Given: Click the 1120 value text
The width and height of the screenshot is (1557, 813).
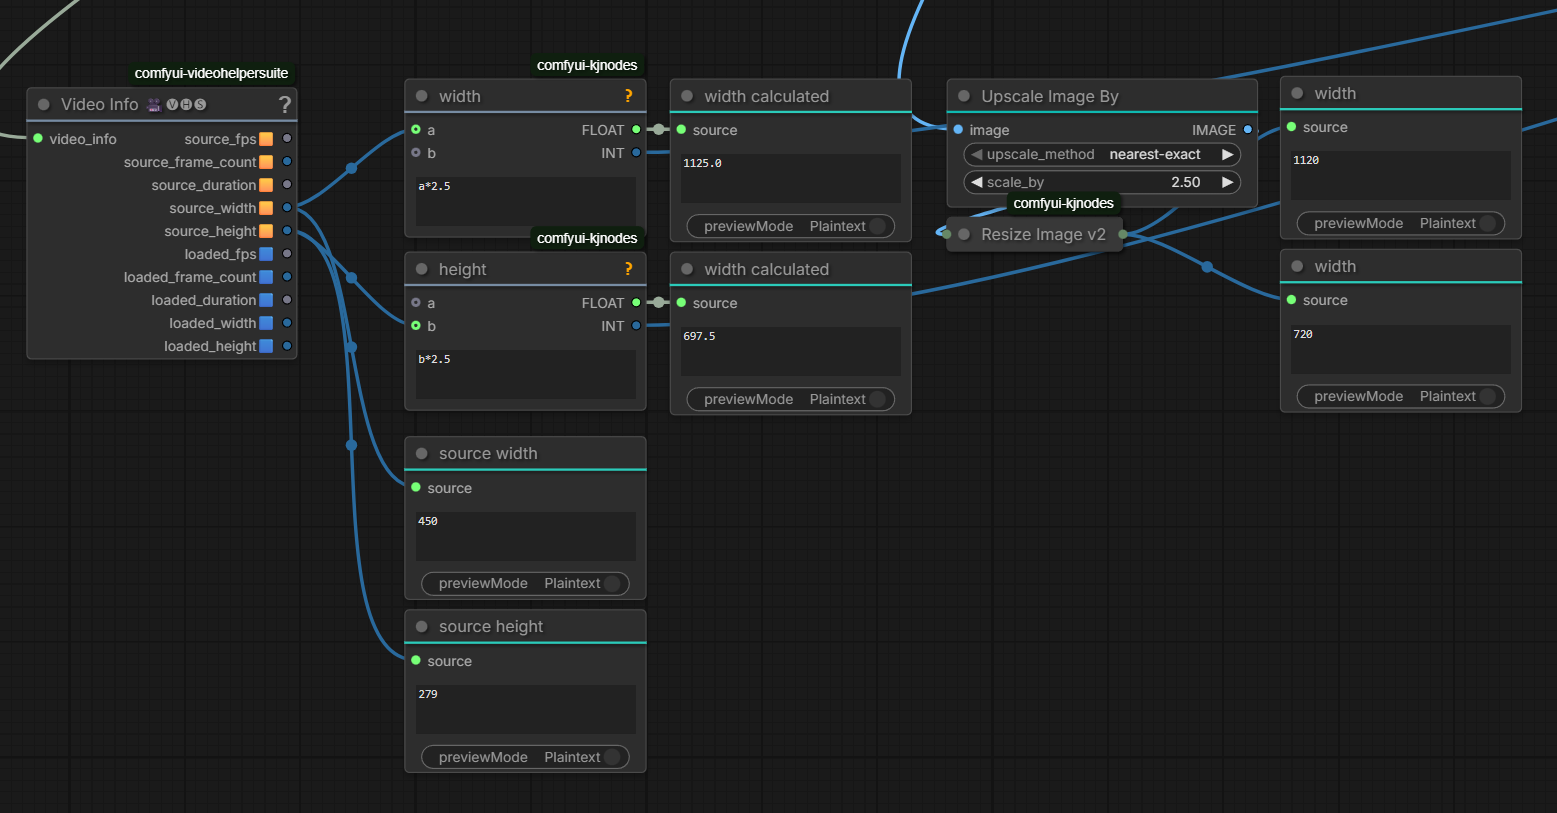Looking at the screenshot, I should [x=1306, y=160].
